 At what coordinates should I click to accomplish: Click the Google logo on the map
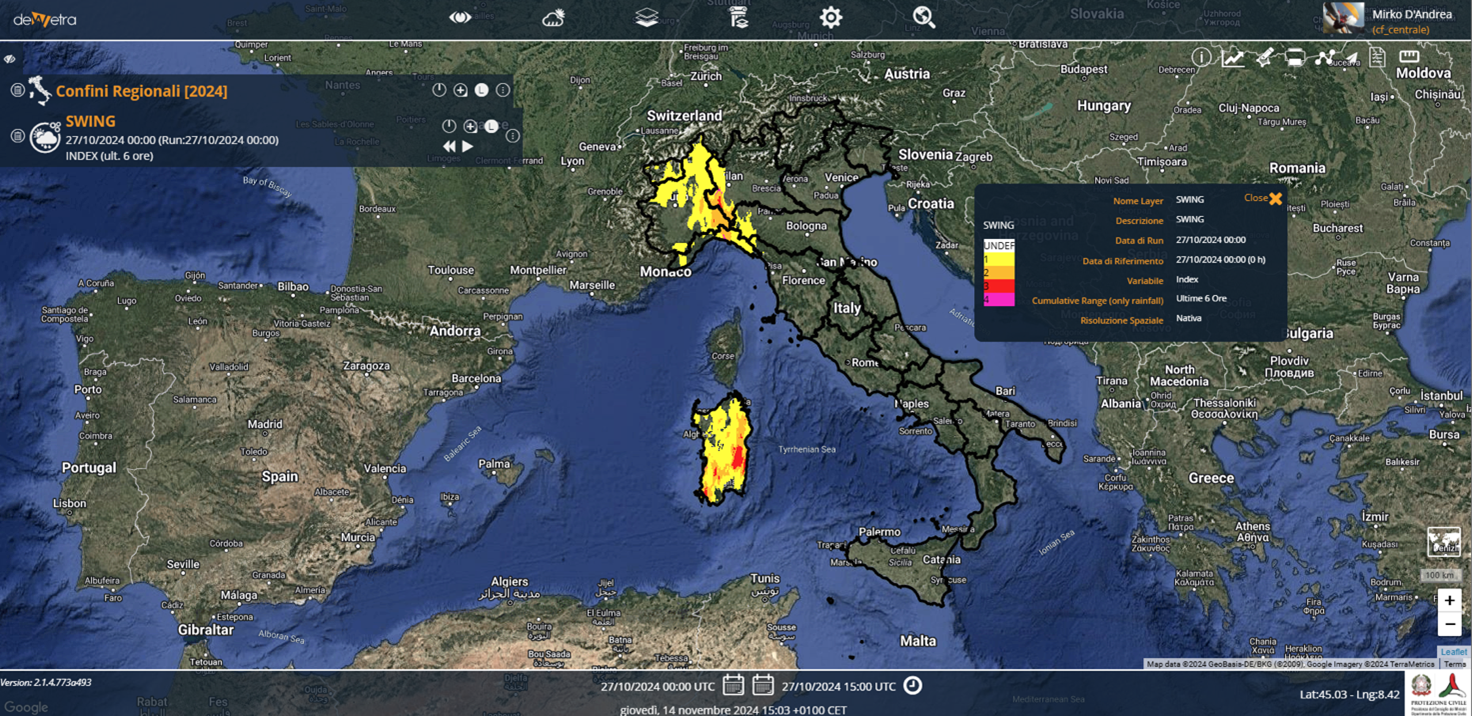click(26, 707)
